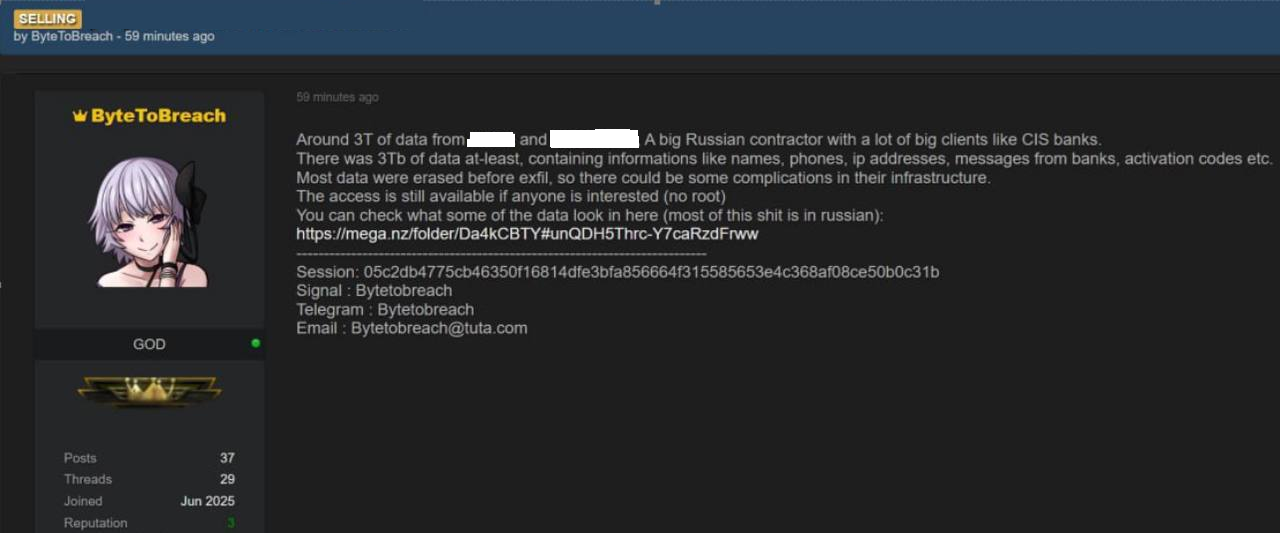Open ByteToBreach author link in thread header
This screenshot has height=533, width=1280.
click(71, 36)
